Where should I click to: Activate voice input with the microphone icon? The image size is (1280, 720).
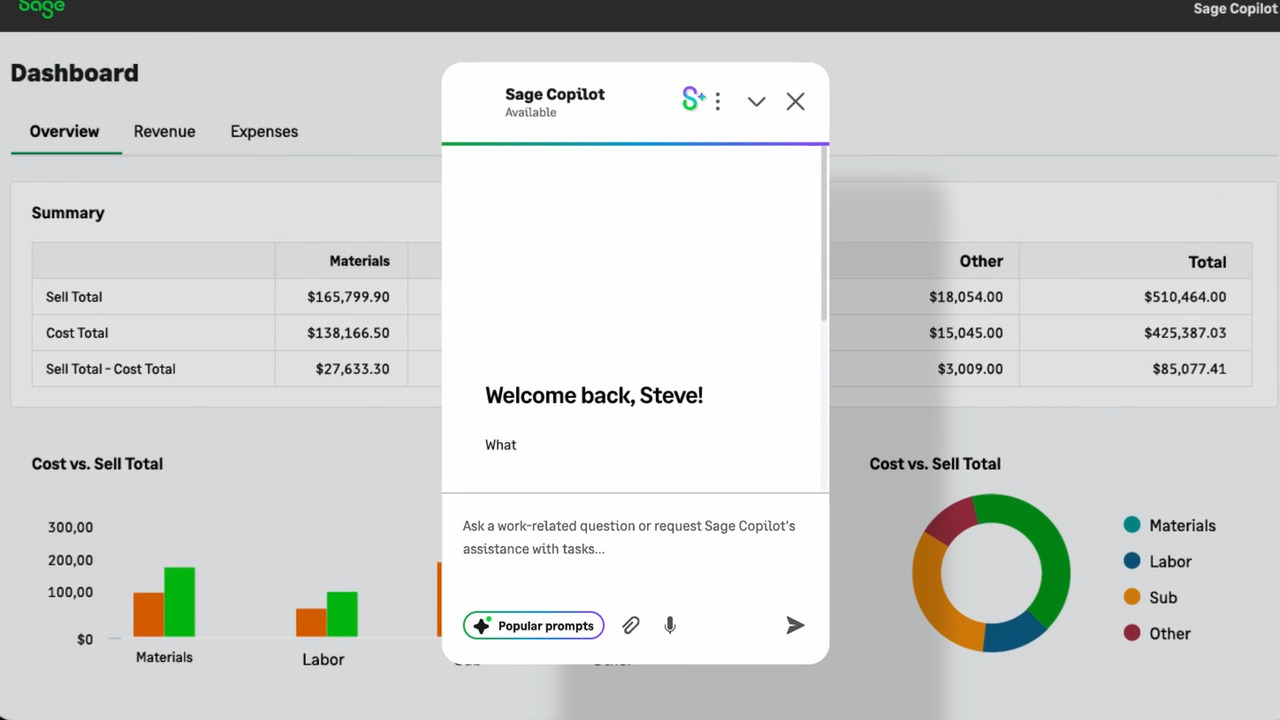tap(670, 626)
